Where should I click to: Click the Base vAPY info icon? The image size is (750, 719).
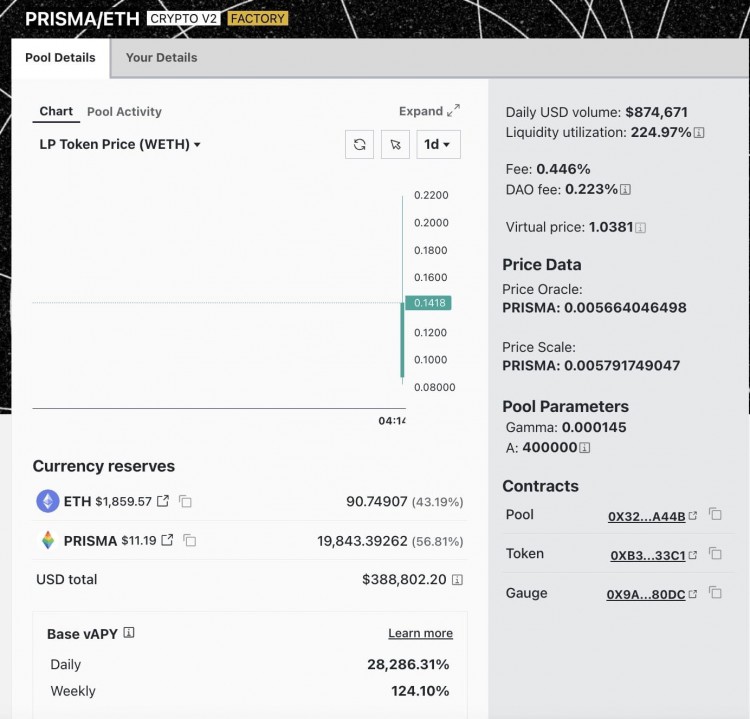[129, 633]
